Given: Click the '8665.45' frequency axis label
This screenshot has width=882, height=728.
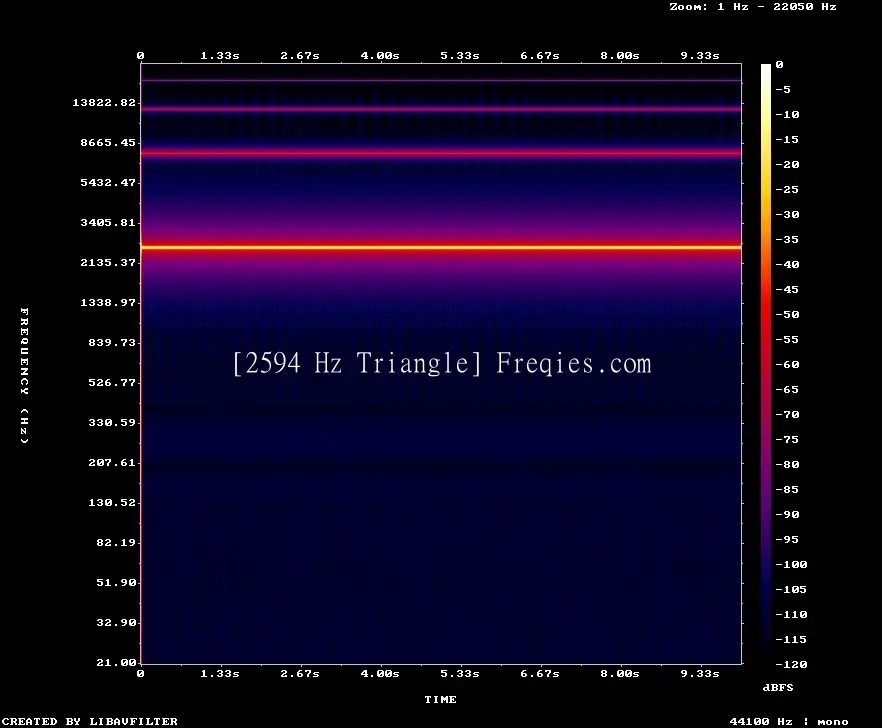Looking at the screenshot, I should [x=108, y=142].
